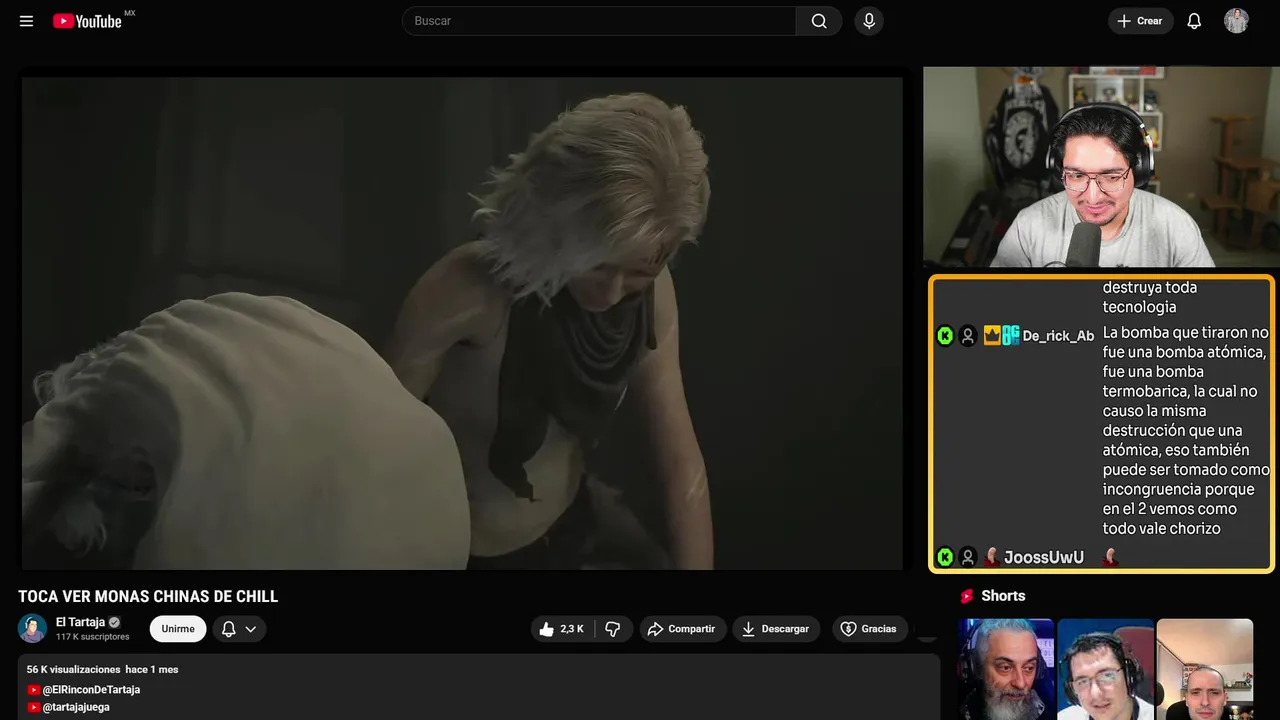1280x720 pixels.
Task: Click Descargar download button
Action: [x=776, y=629]
